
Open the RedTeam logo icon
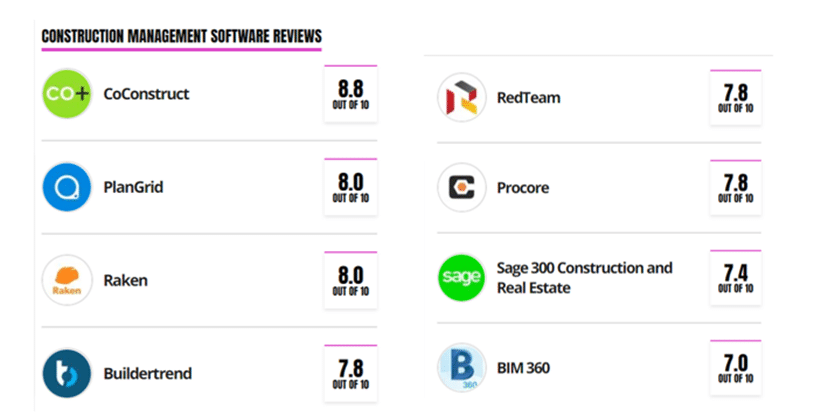[x=462, y=98]
